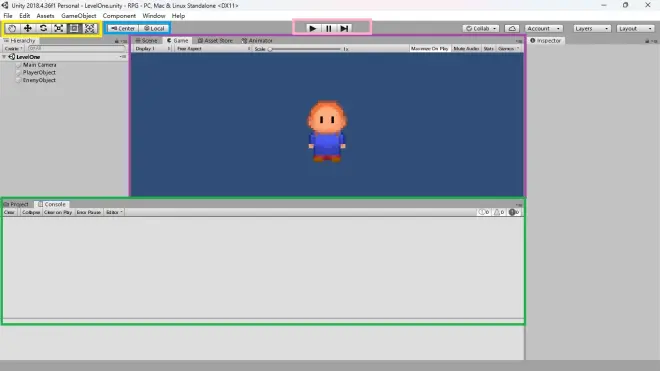Lock the Hierarchy panel
Screen dimensions: 660x371
[x=117, y=41]
